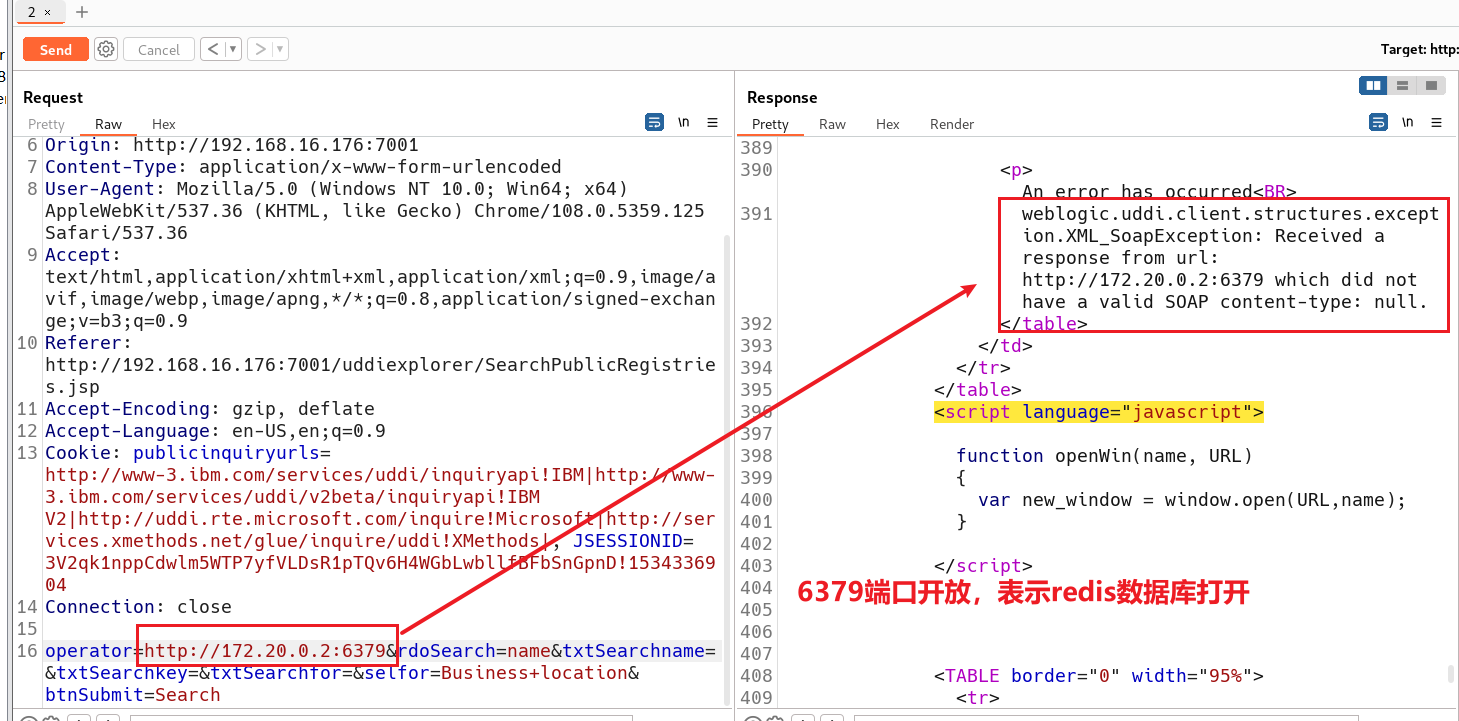Click btnSubmit=Search in request body
The width and height of the screenshot is (1459, 721).
(133, 695)
